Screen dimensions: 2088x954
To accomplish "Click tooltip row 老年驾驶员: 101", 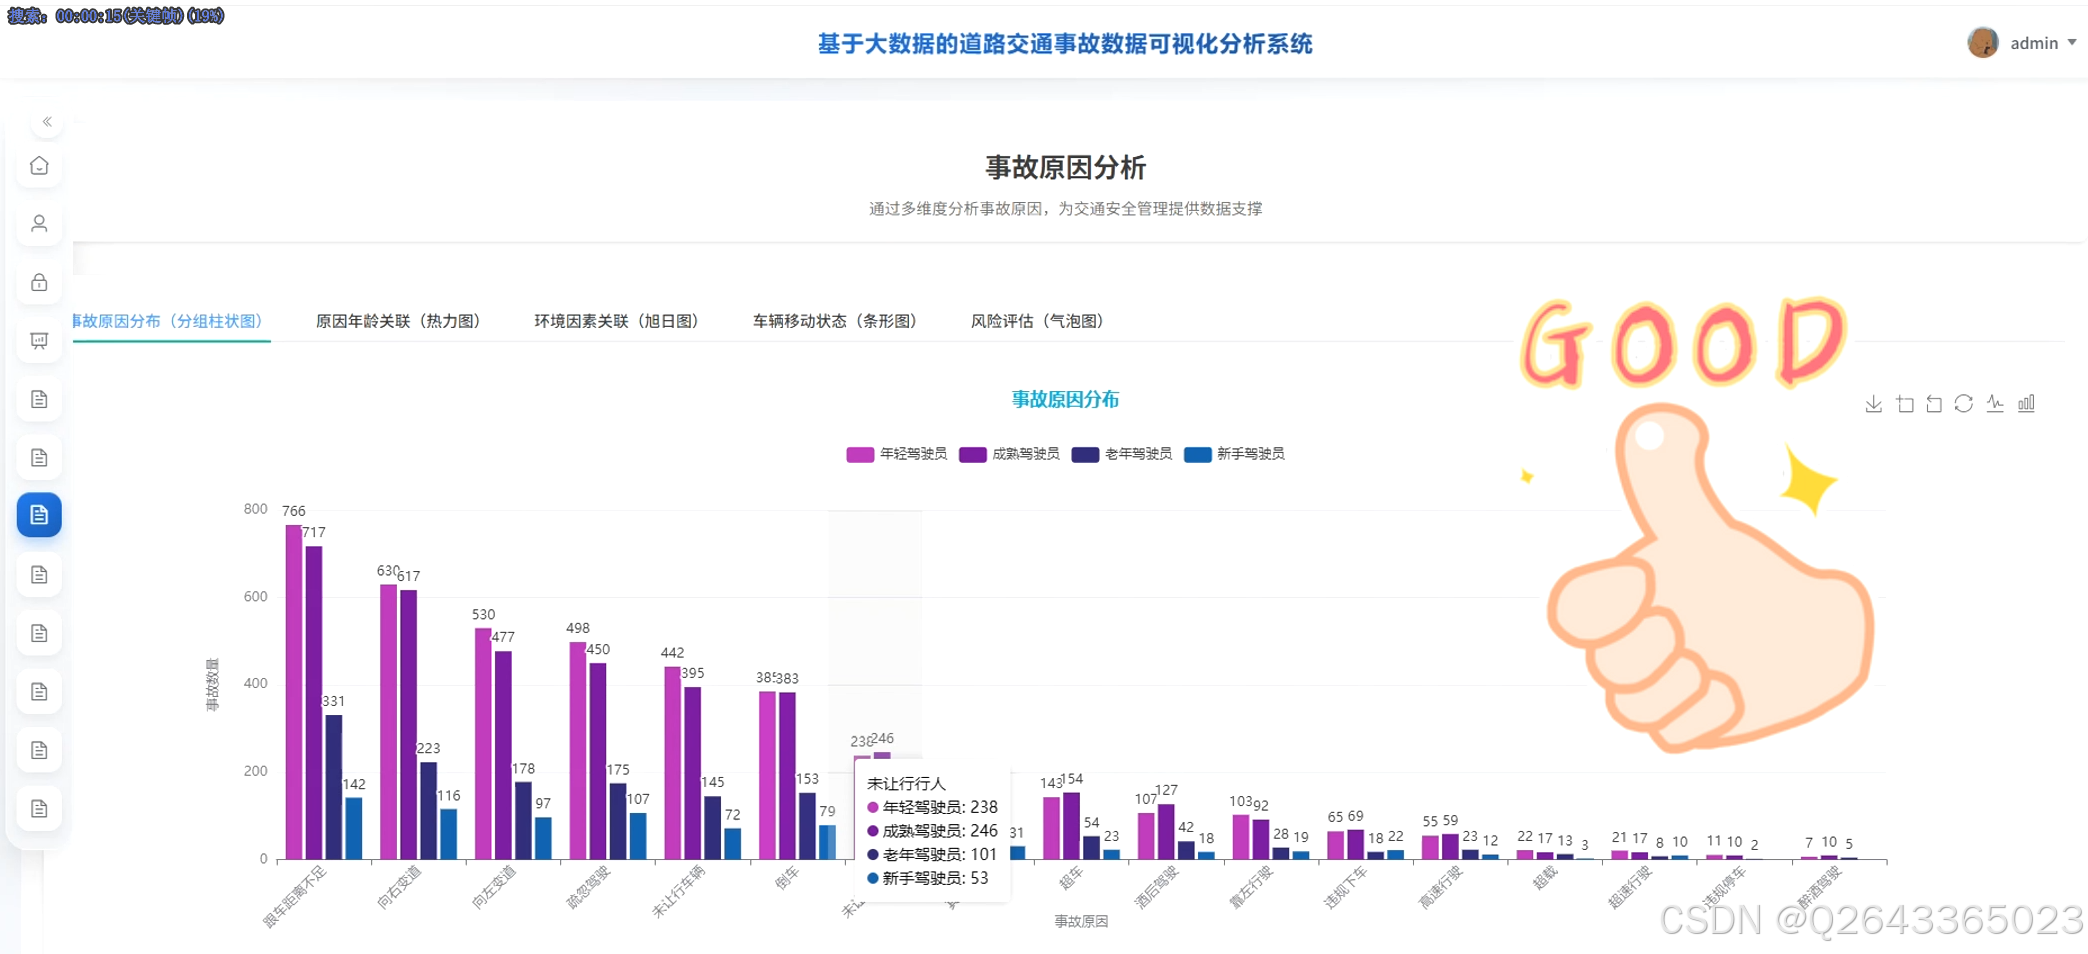I will 932,855.
